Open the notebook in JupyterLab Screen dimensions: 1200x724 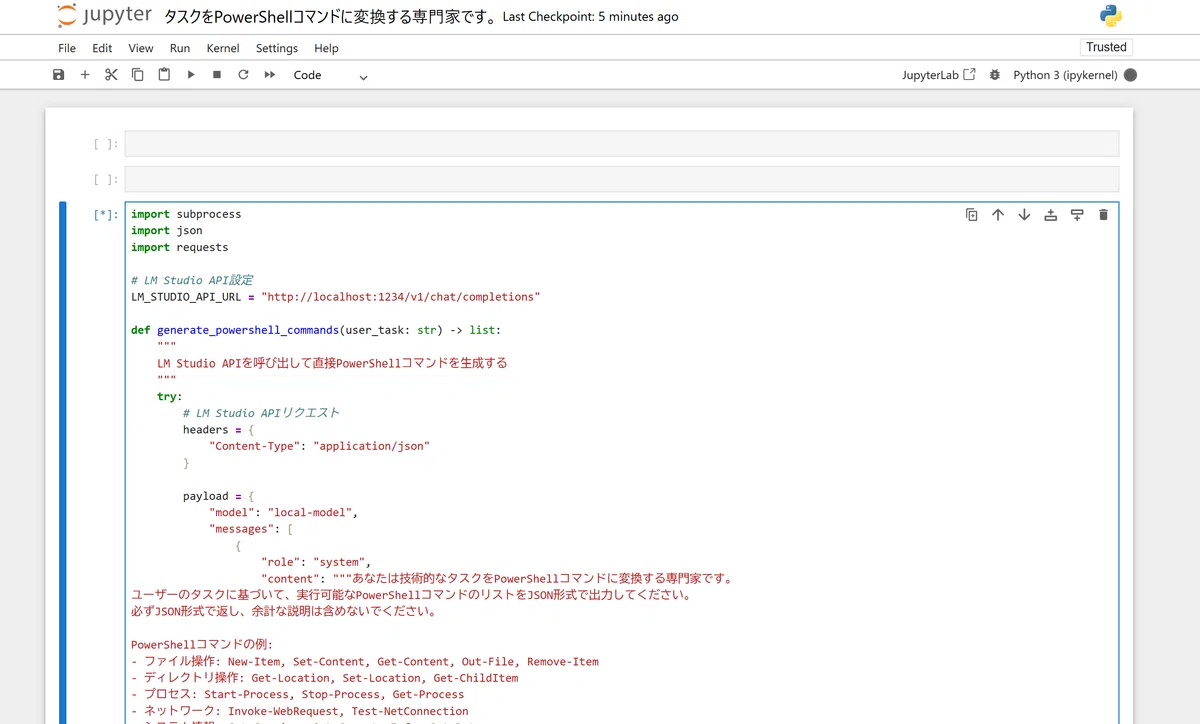click(x=939, y=75)
